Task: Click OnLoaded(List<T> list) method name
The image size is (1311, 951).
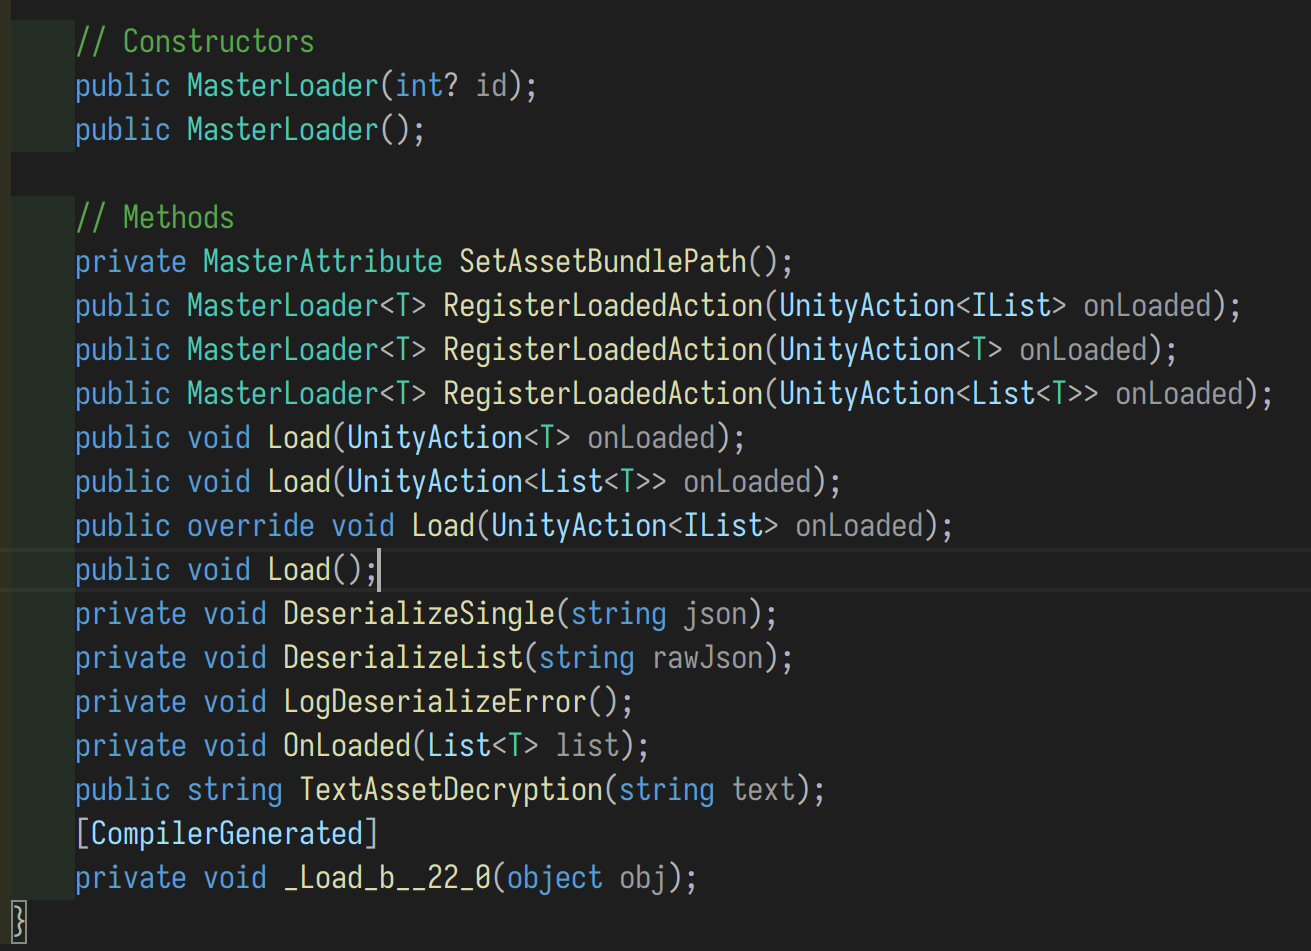Action: [347, 746]
